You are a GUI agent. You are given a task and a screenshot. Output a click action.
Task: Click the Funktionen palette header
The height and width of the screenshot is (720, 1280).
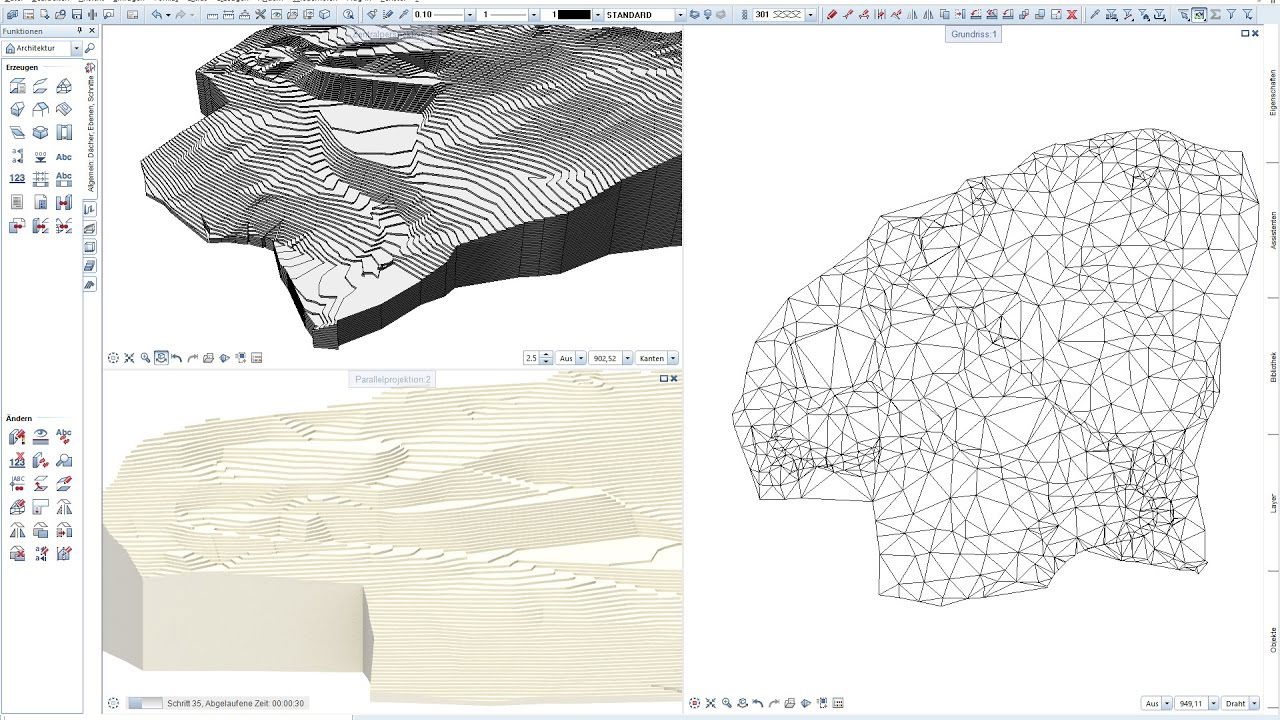[40, 32]
